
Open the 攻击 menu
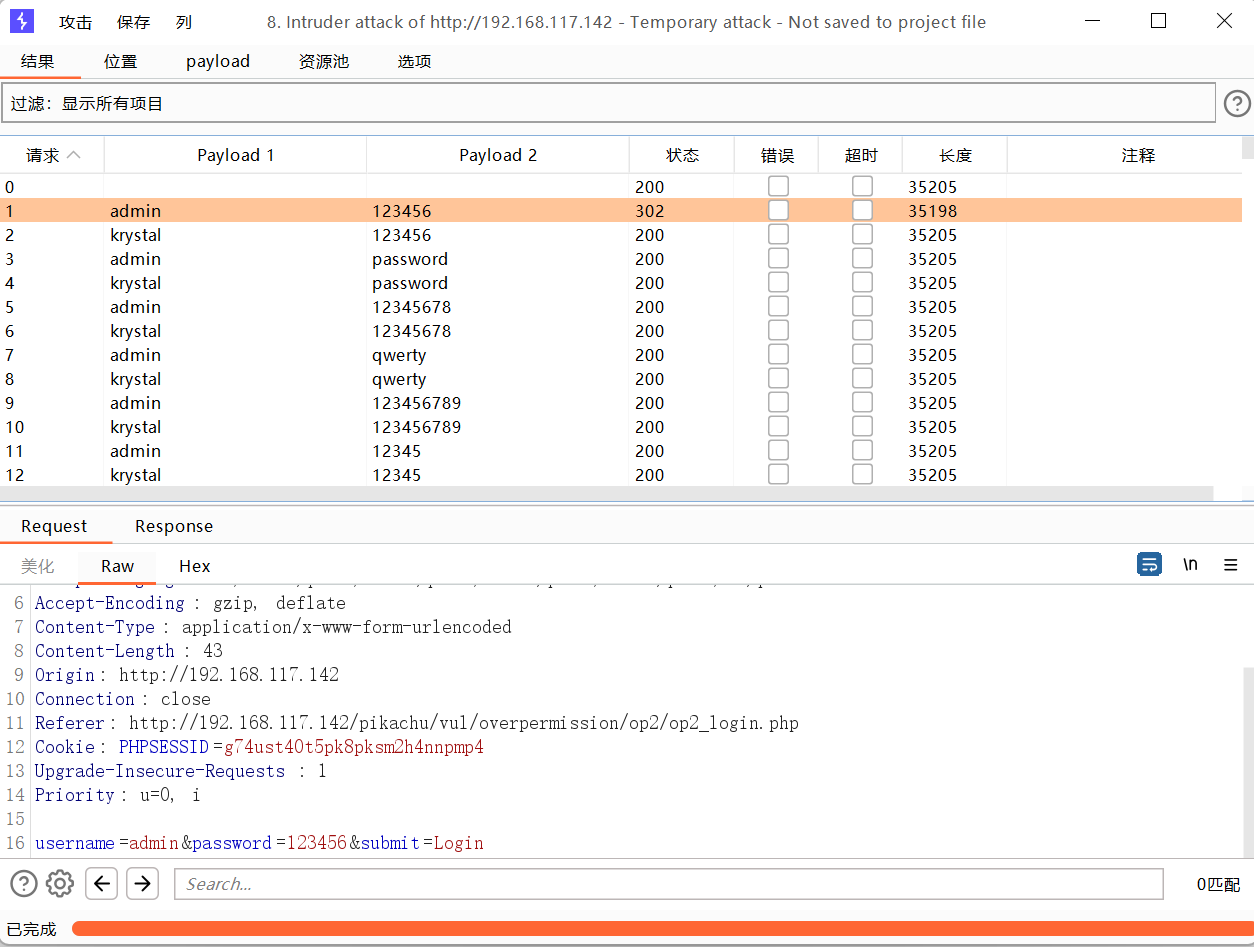click(76, 22)
